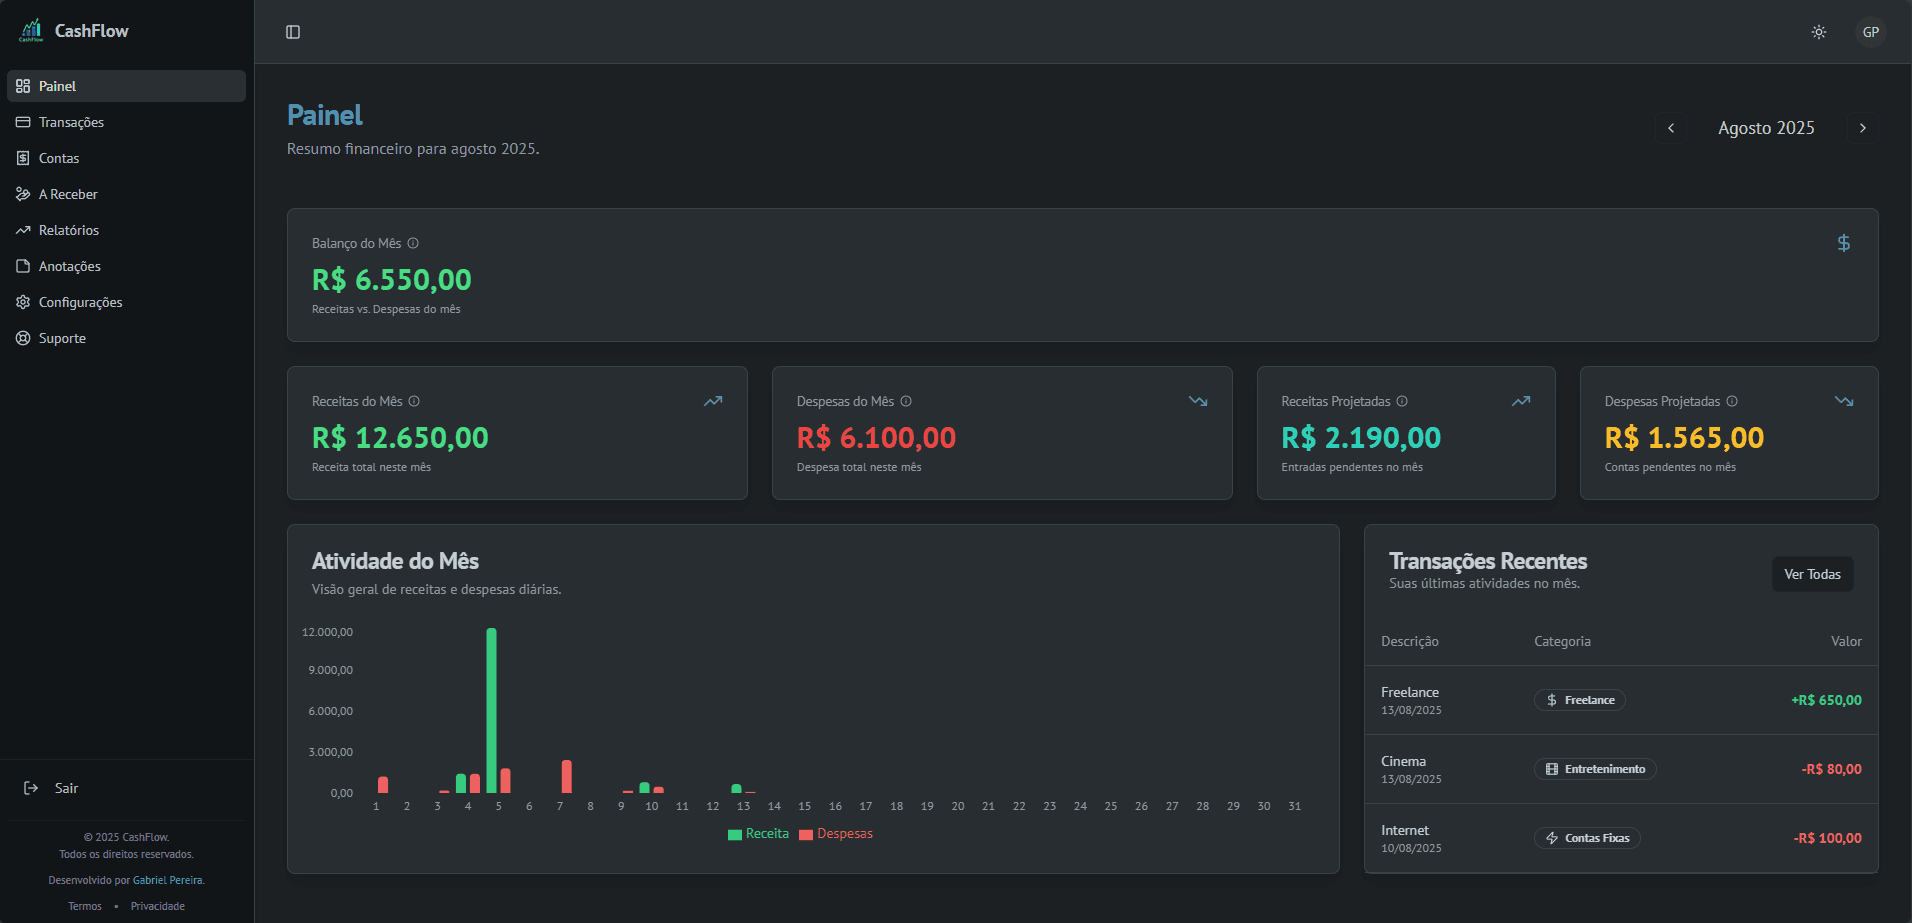Screen dimensions: 1912x923
Task: Open Configurações from the sidebar
Action: click(x=80, y=302)
